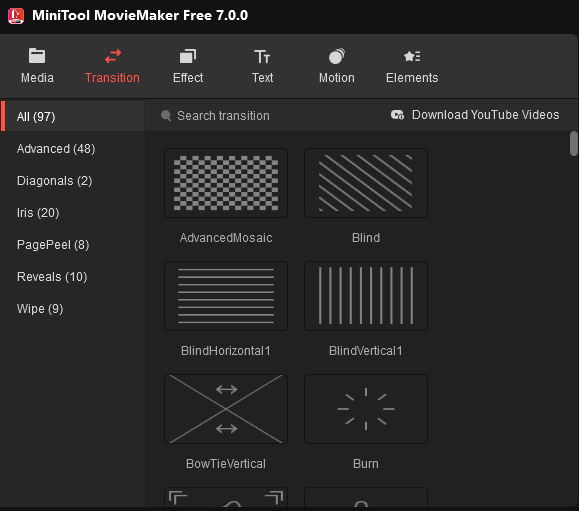Click the transition list vertical scrollbar
Screen dimensions: 579x511
(573, 144)
